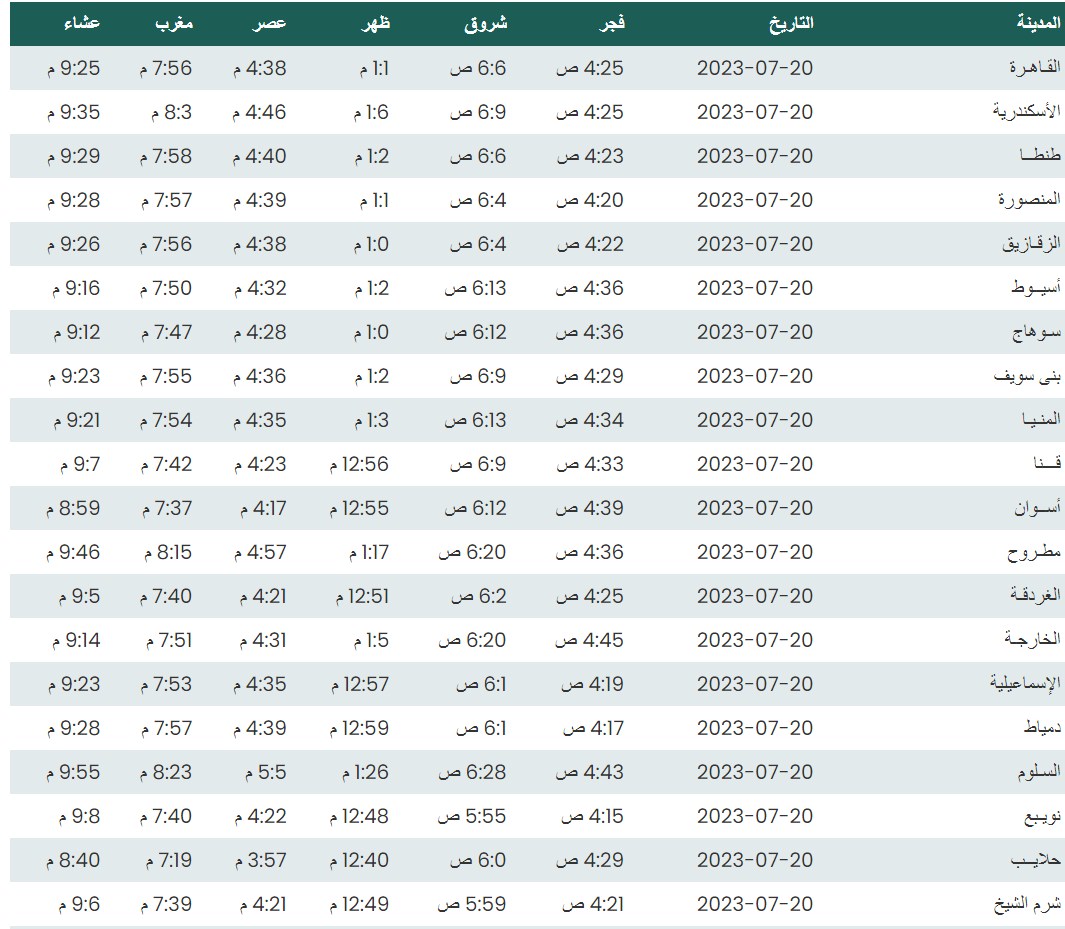Select the 3:57 م Asr time for حلايب
1065x929 pixels.
click(x=260, y=860)
